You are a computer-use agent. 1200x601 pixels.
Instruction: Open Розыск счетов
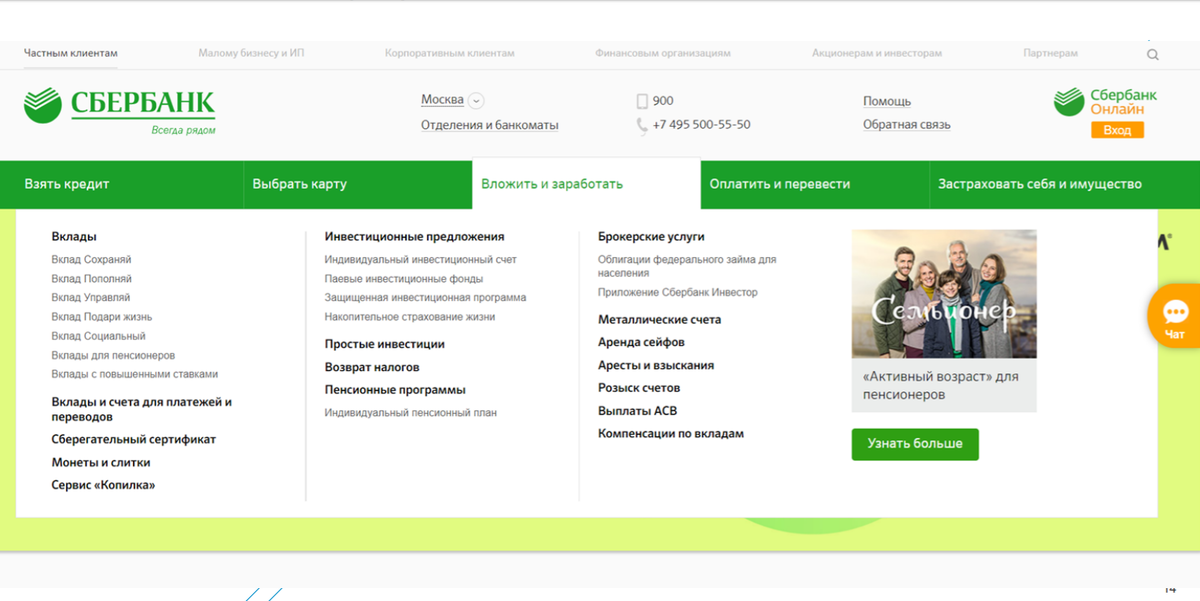coord(639,388)
